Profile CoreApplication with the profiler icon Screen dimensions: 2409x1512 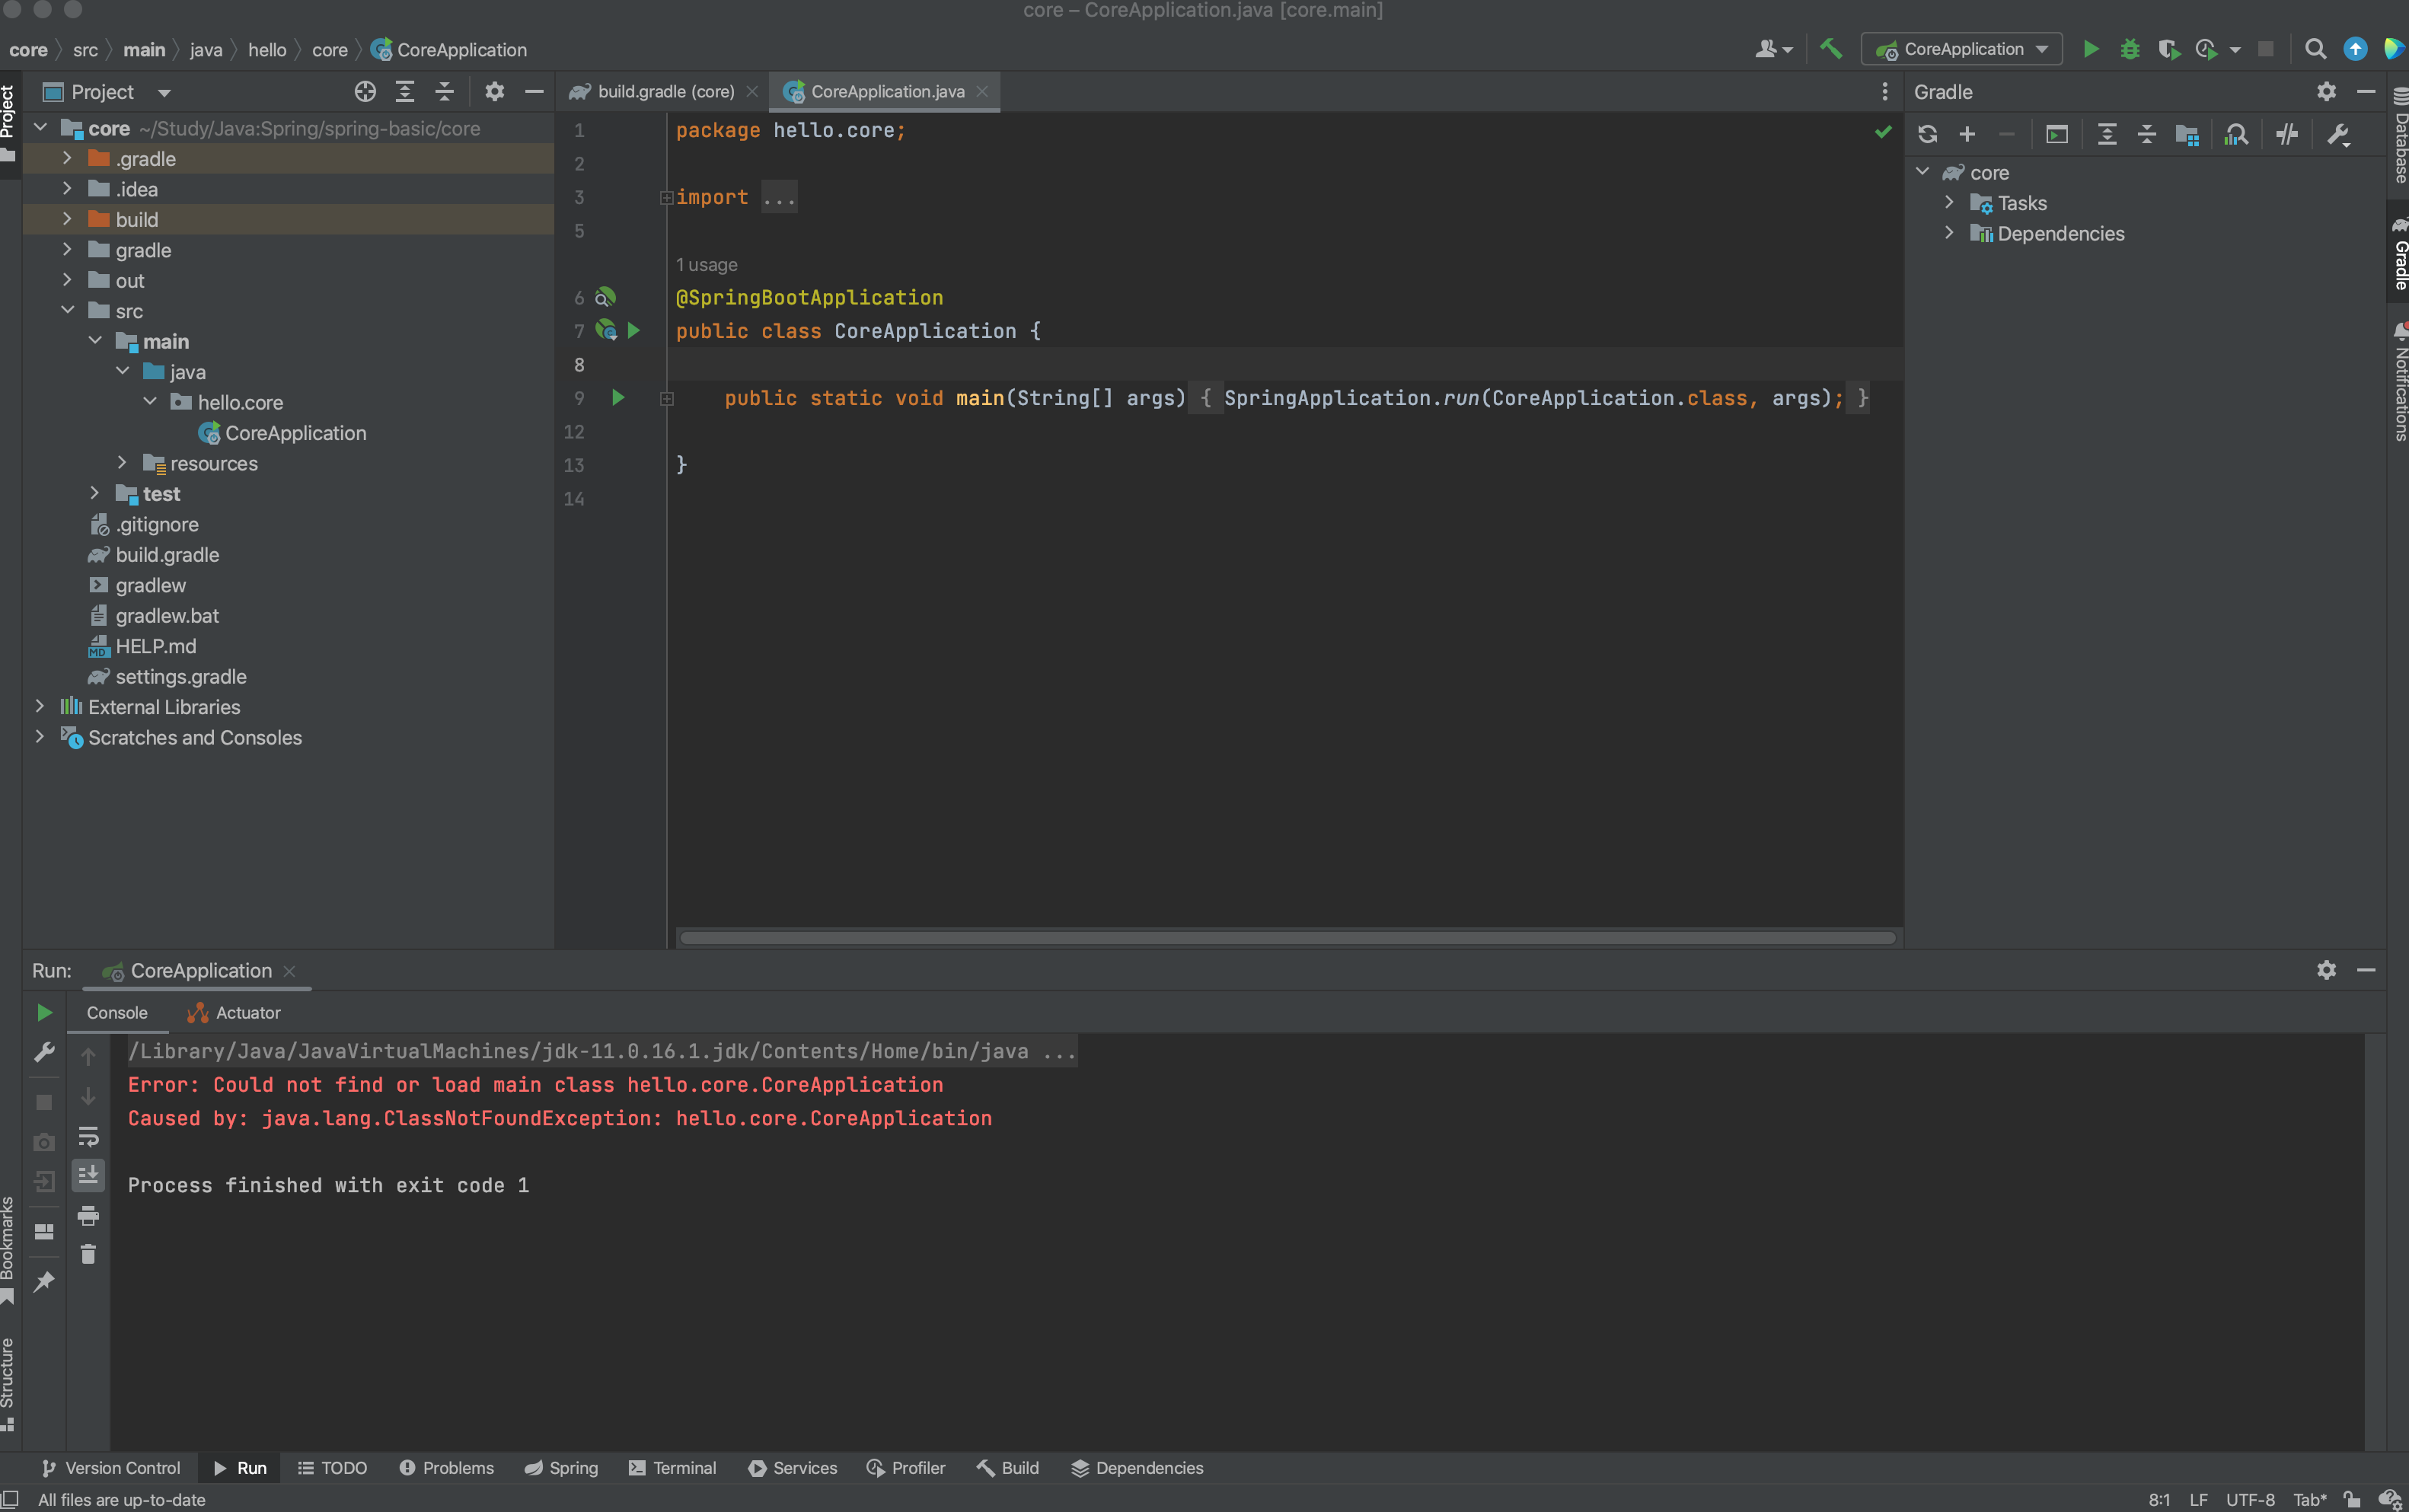point(2206,49)
